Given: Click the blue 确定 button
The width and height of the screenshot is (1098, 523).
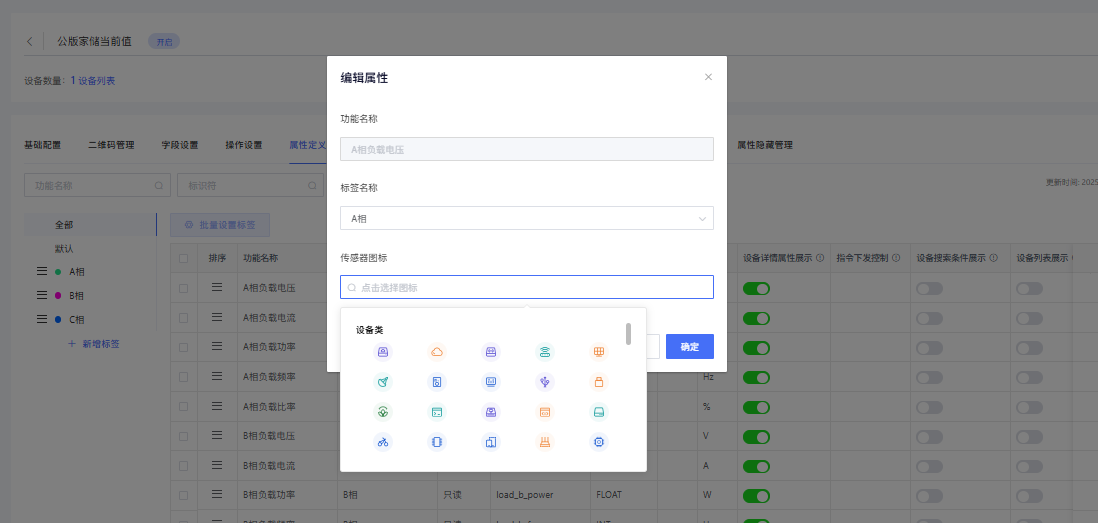Looking at the screenshot, I should pyautogui.click(x=689, y=346).
